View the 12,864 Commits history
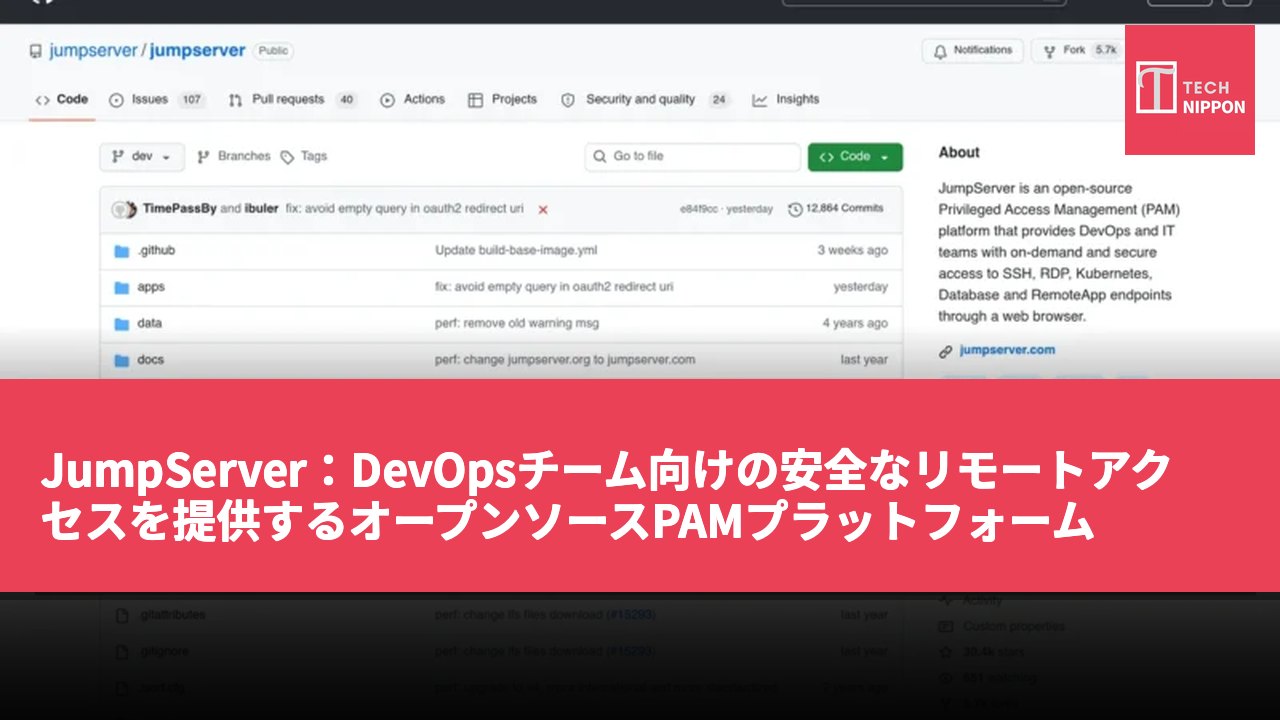This screenshot has height=720, width=1280. 836,209
